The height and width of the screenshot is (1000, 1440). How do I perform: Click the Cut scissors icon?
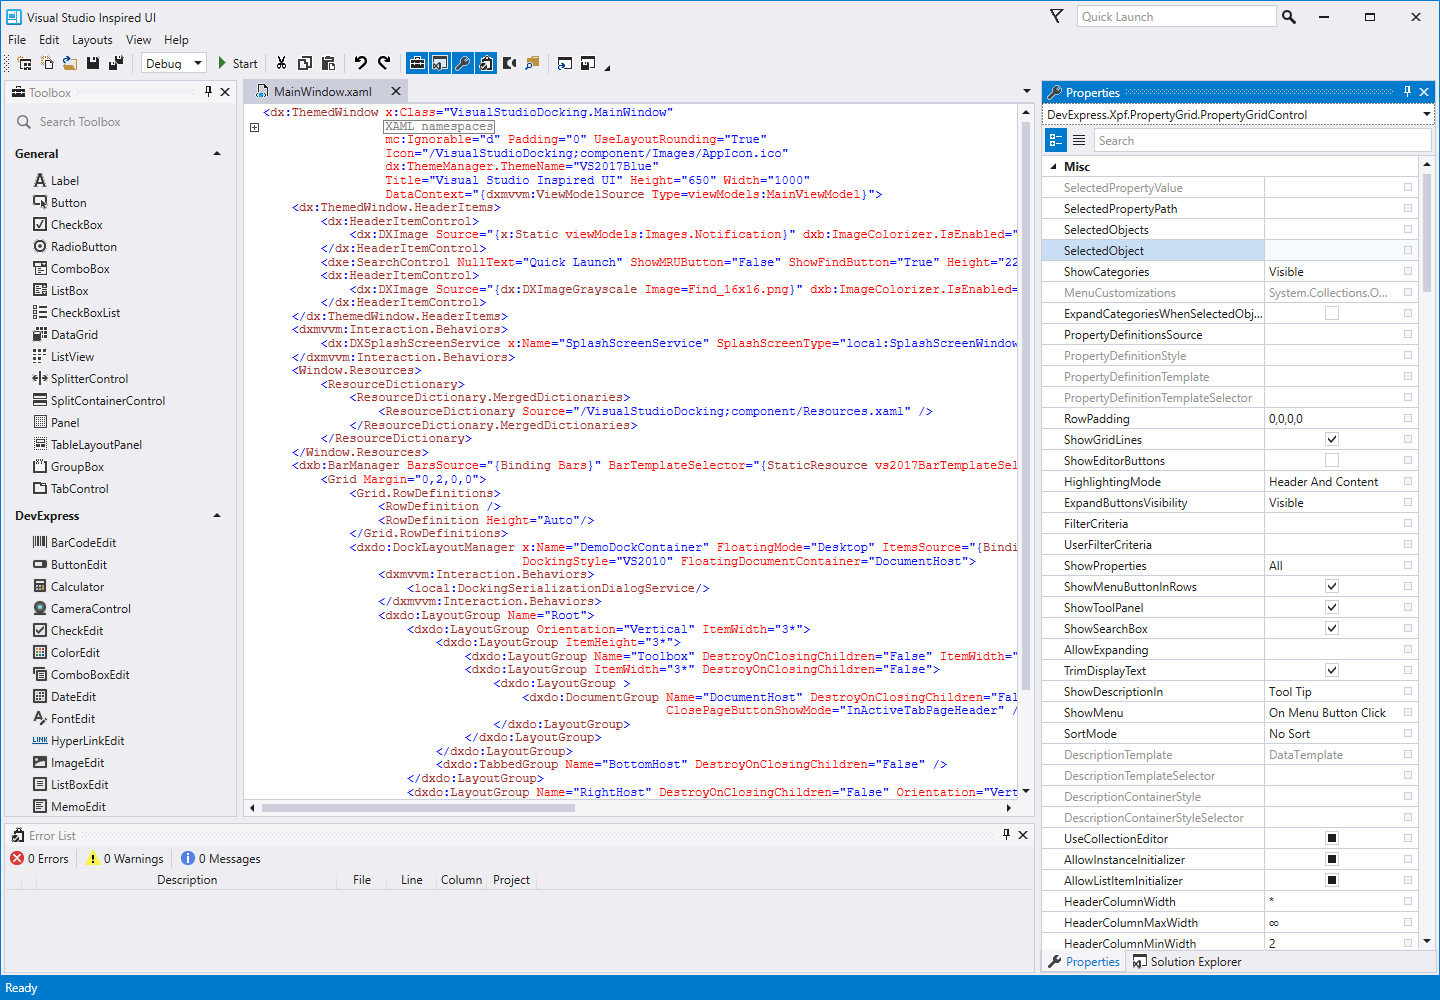coord(282,63)
